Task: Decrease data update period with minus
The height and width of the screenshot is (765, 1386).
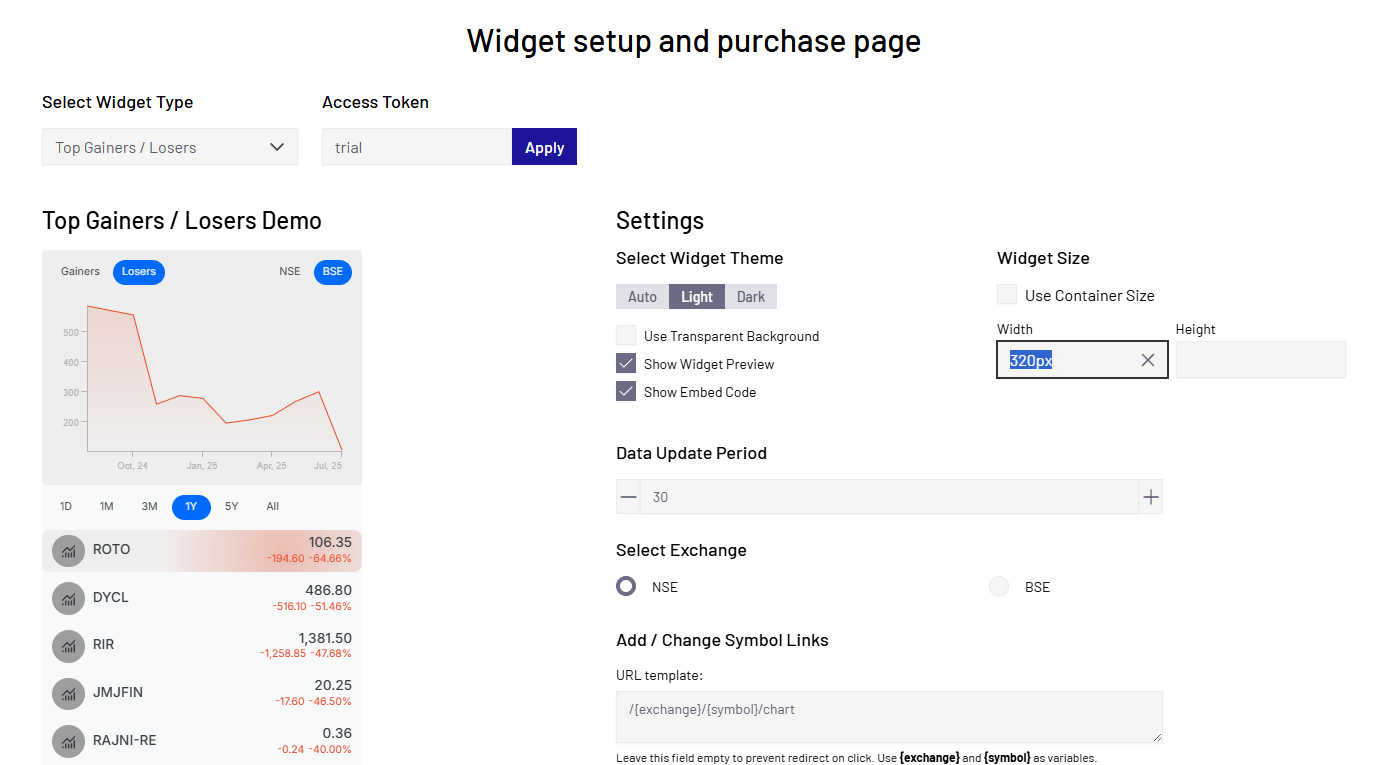Action: point(628,497)
